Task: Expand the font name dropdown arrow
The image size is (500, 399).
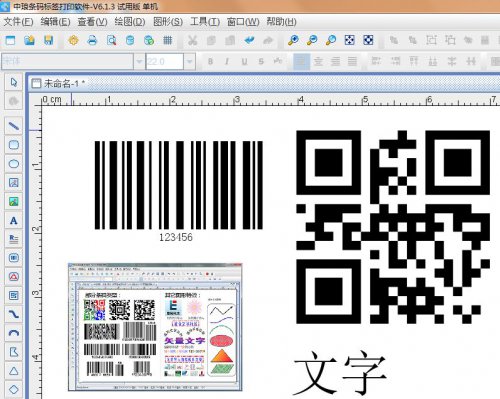Action: click(139, 61)
